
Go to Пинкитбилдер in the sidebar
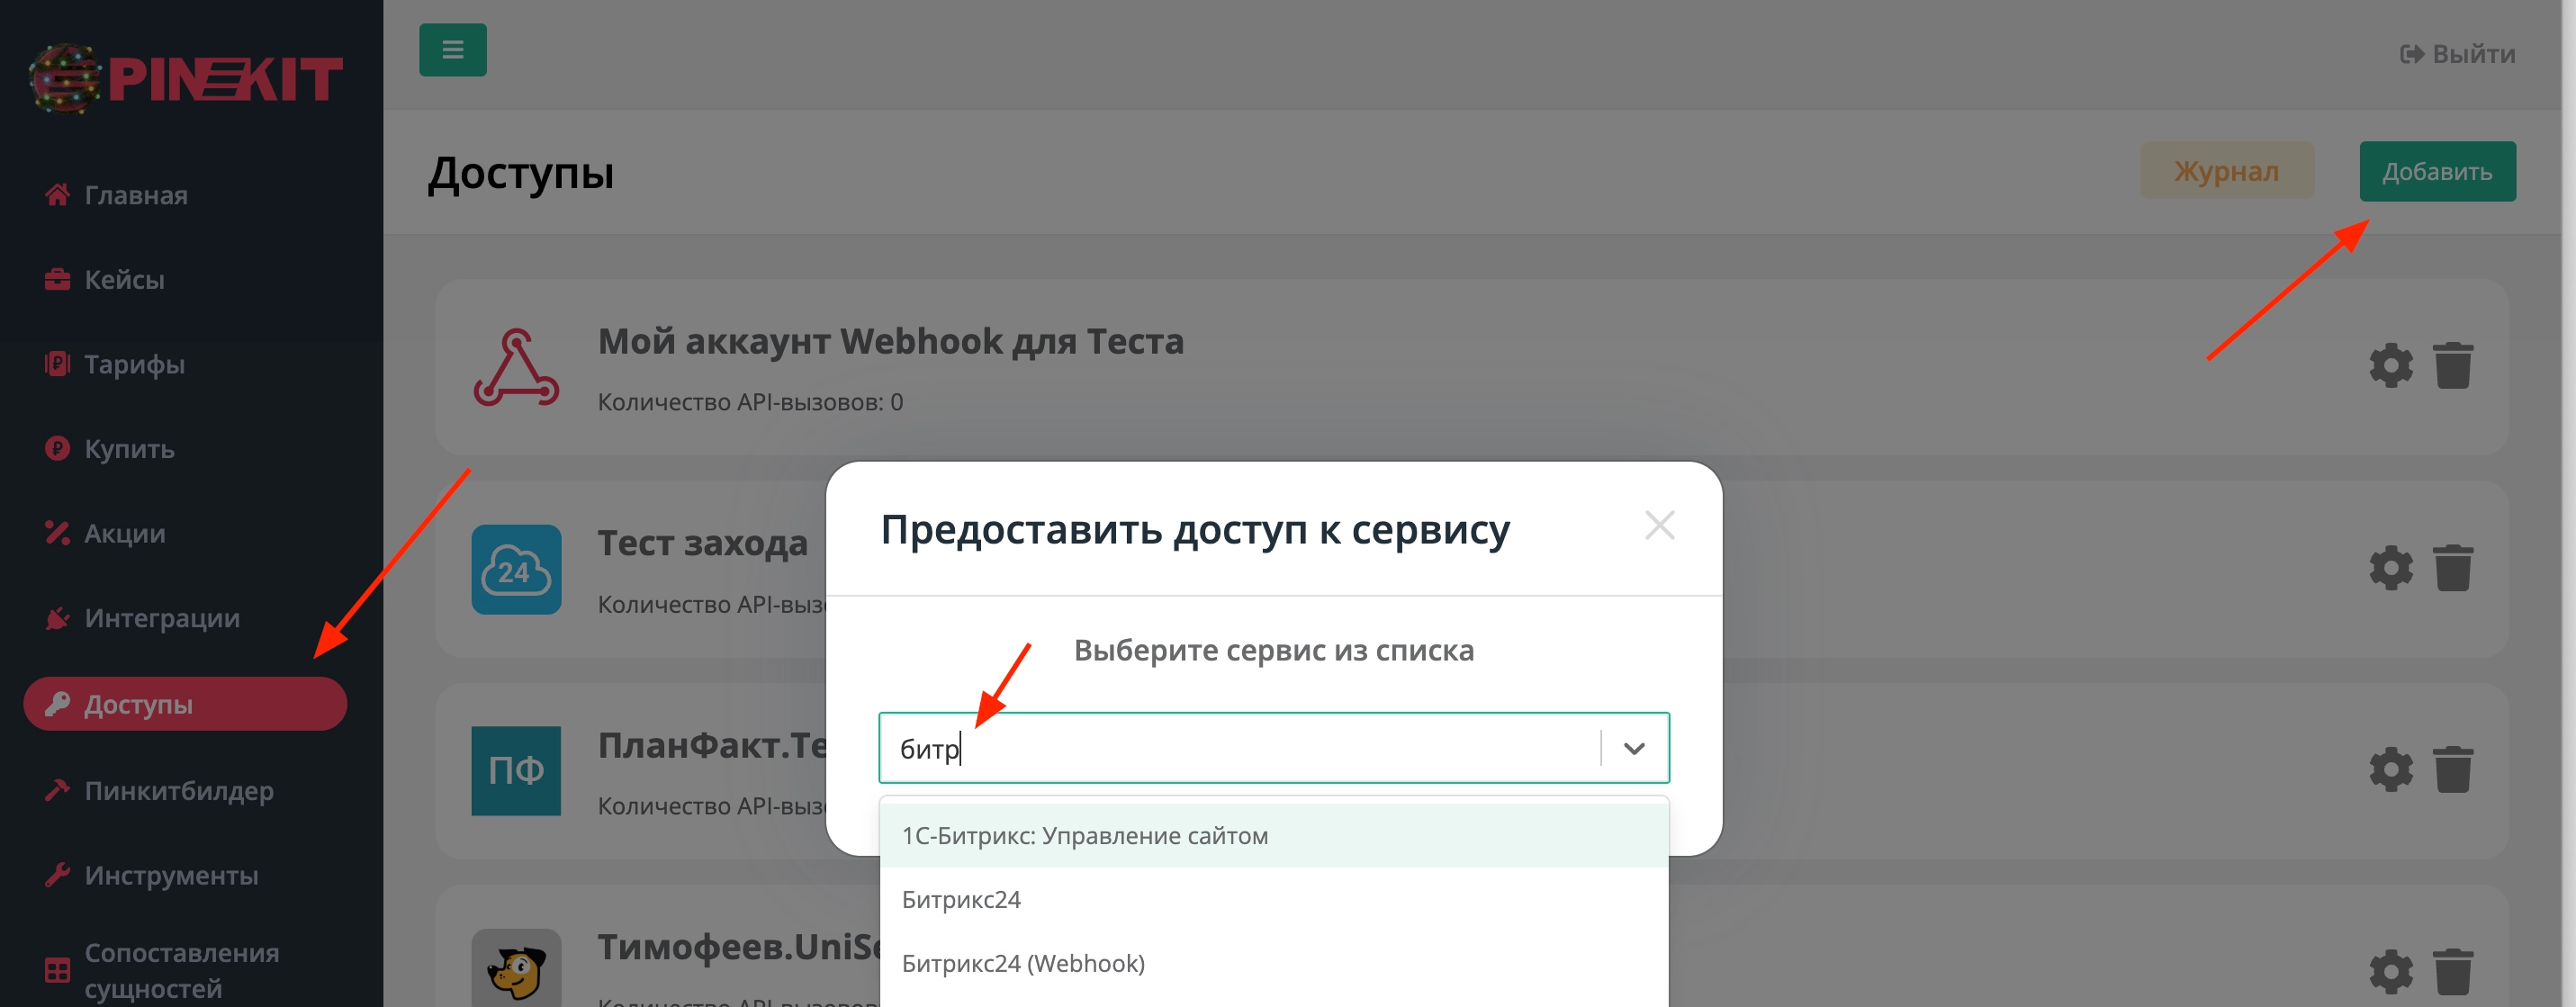178,791
